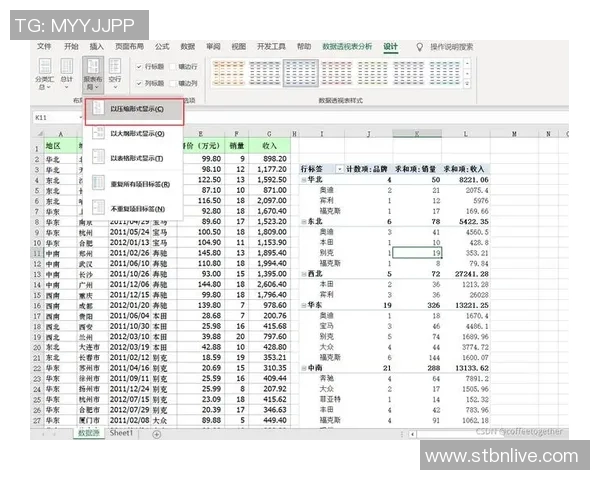Open the 分类汇总 (Subtotals) dropdown
The width and height of the screenshot is (600, 480).
coord(45,74)
